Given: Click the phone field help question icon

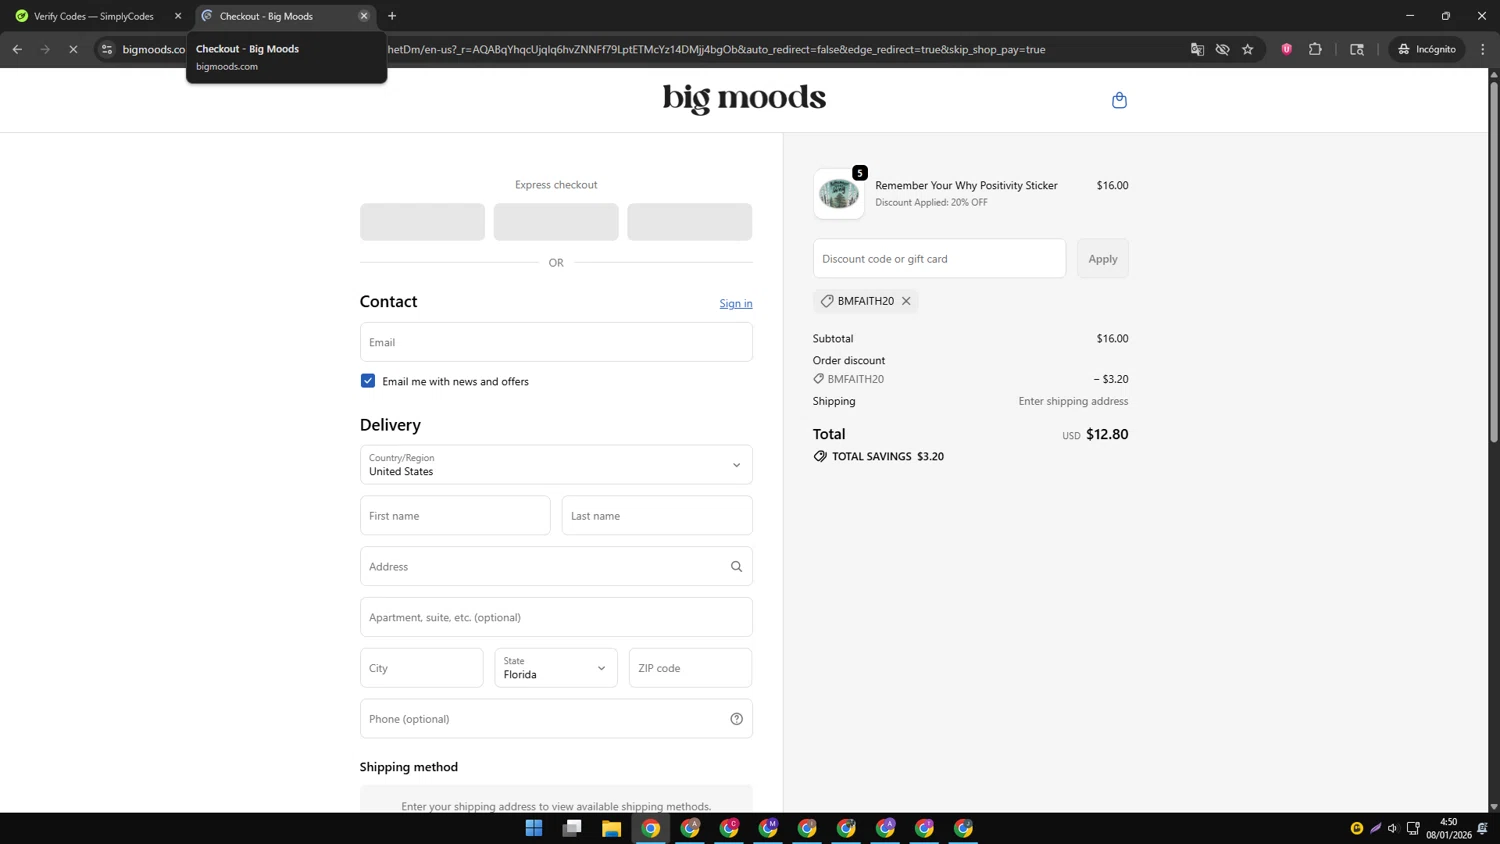Looking at the screenshot, I should (x=736, y=719).
